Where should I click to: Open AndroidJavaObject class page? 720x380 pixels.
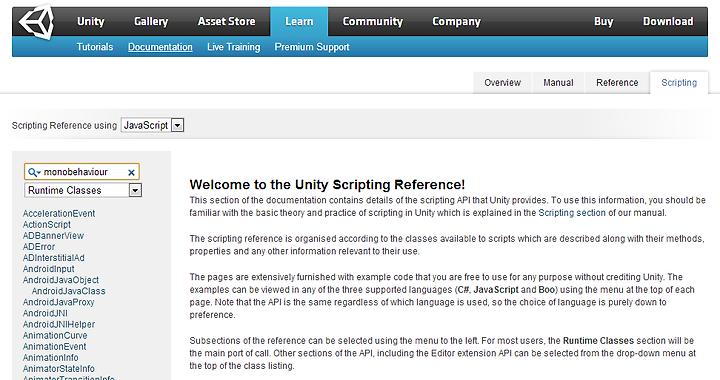coord(61,280)
